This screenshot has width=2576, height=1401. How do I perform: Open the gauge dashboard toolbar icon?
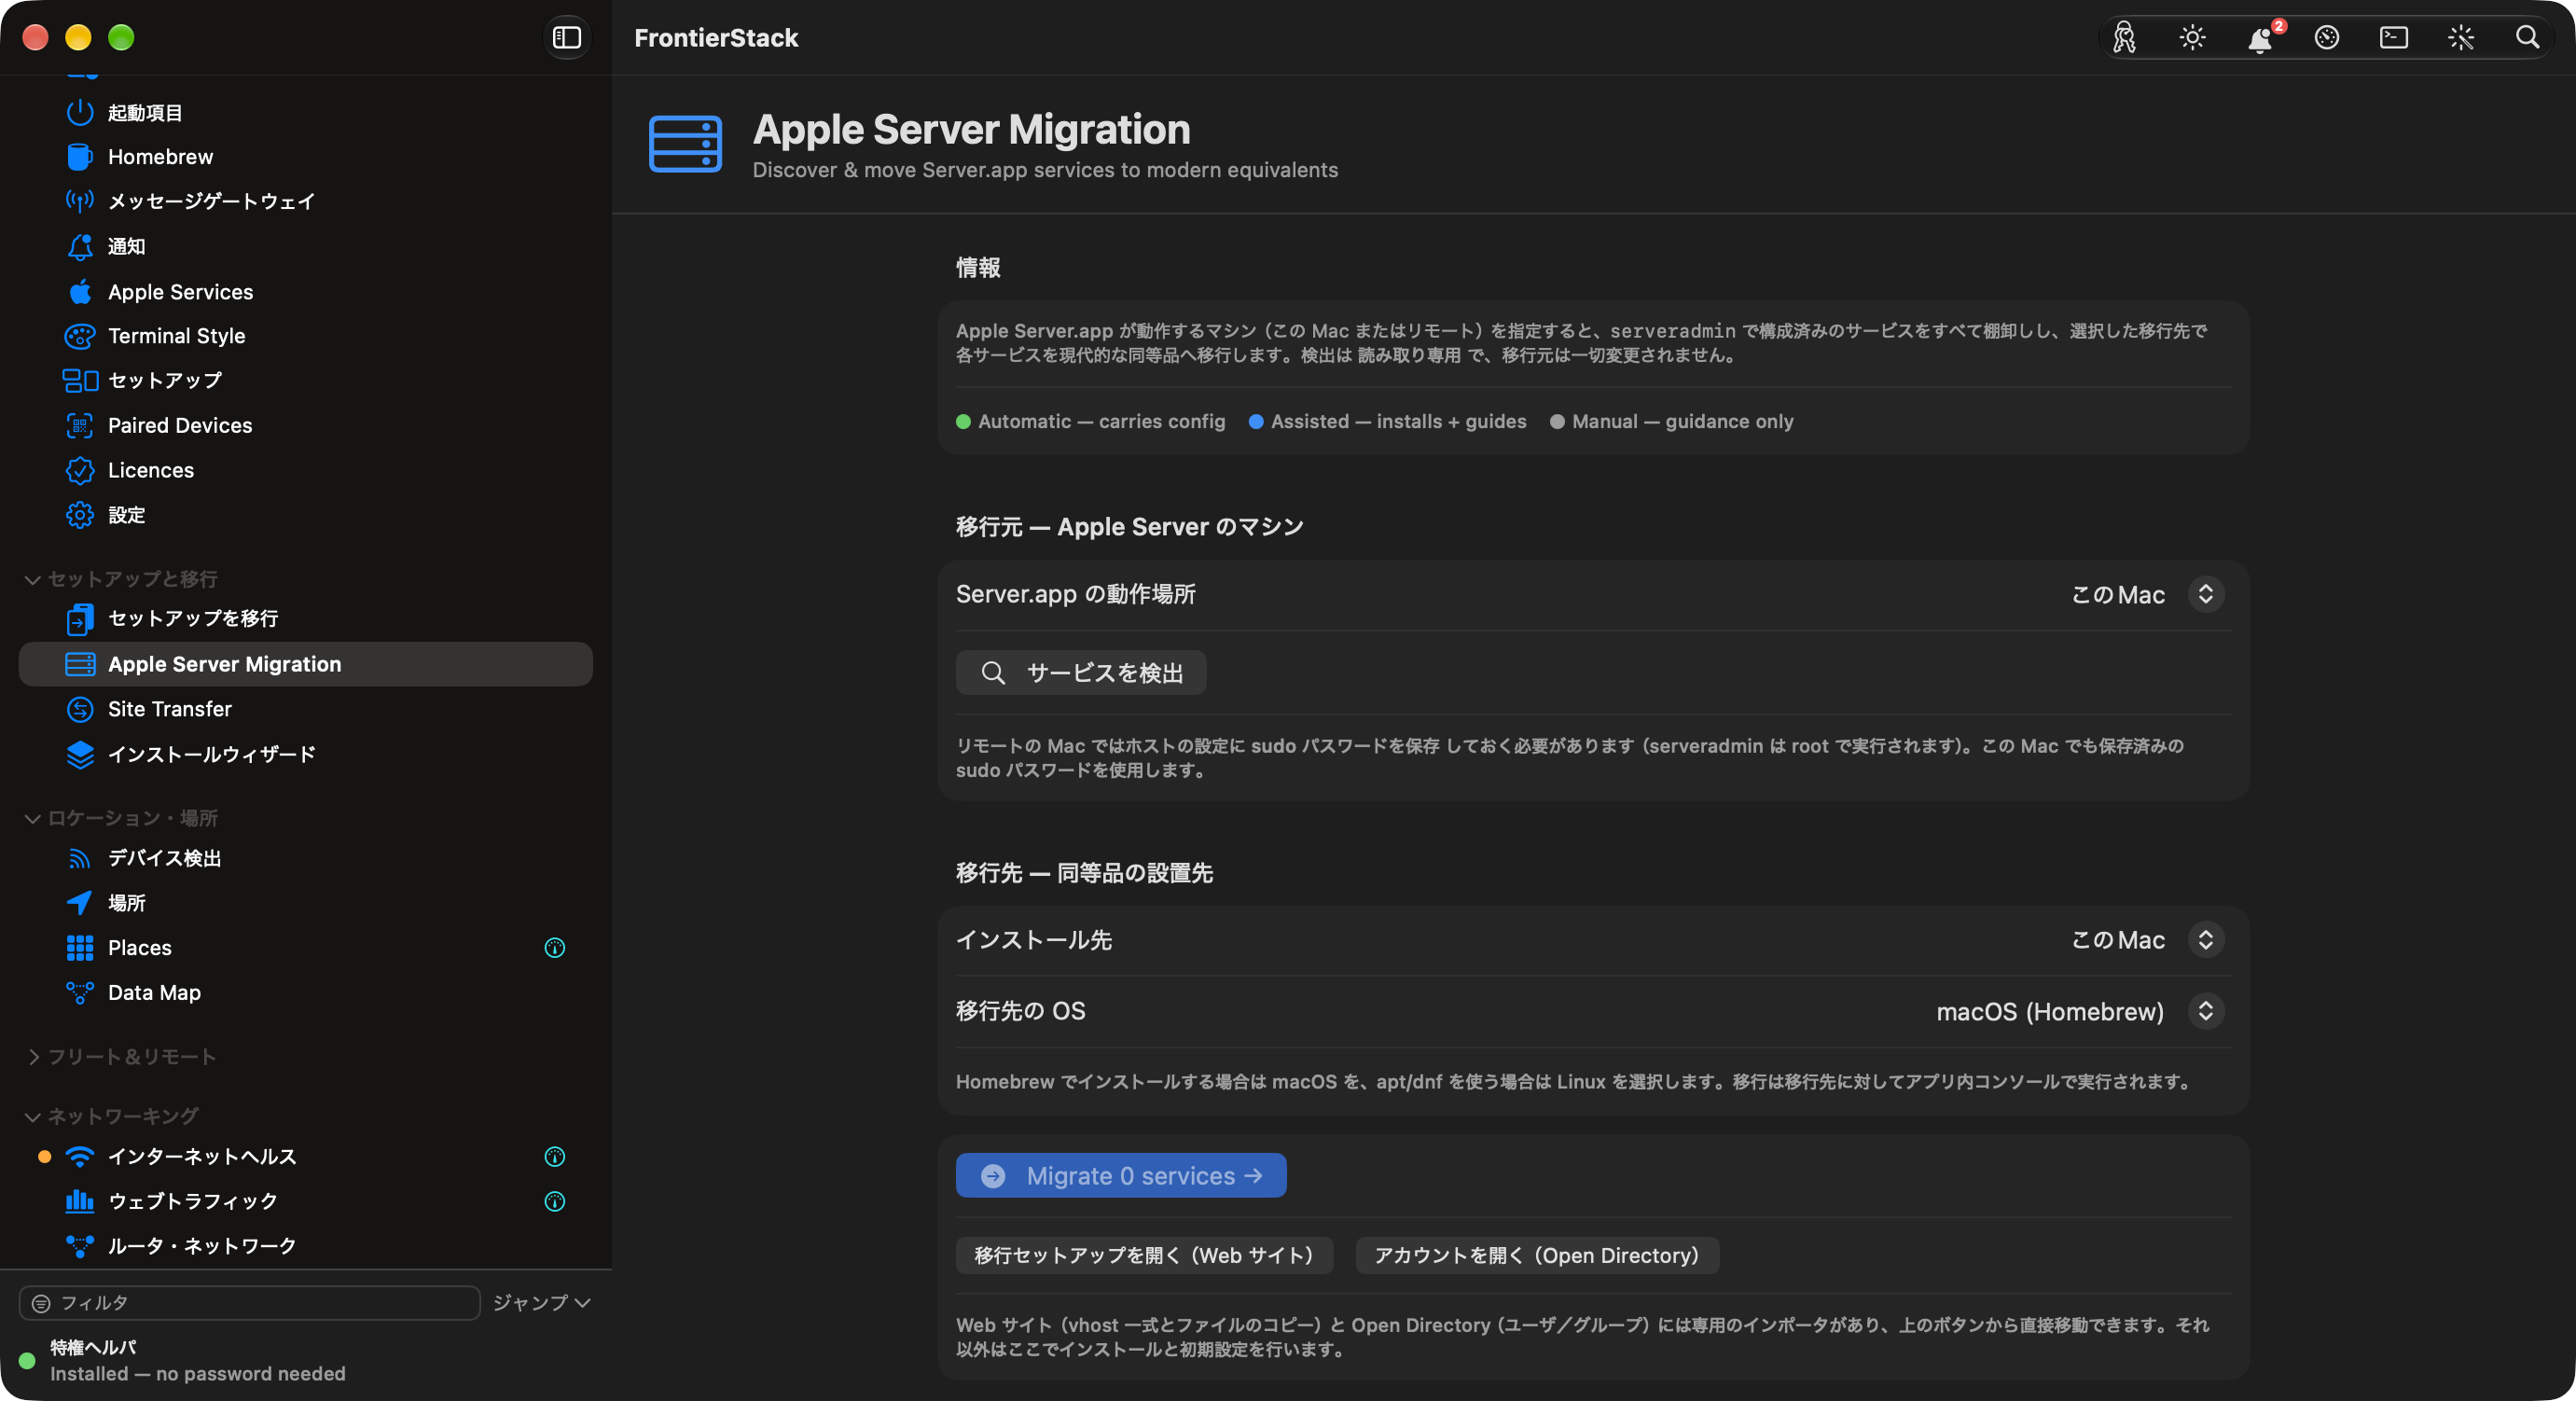click(x=2326, y=38)
